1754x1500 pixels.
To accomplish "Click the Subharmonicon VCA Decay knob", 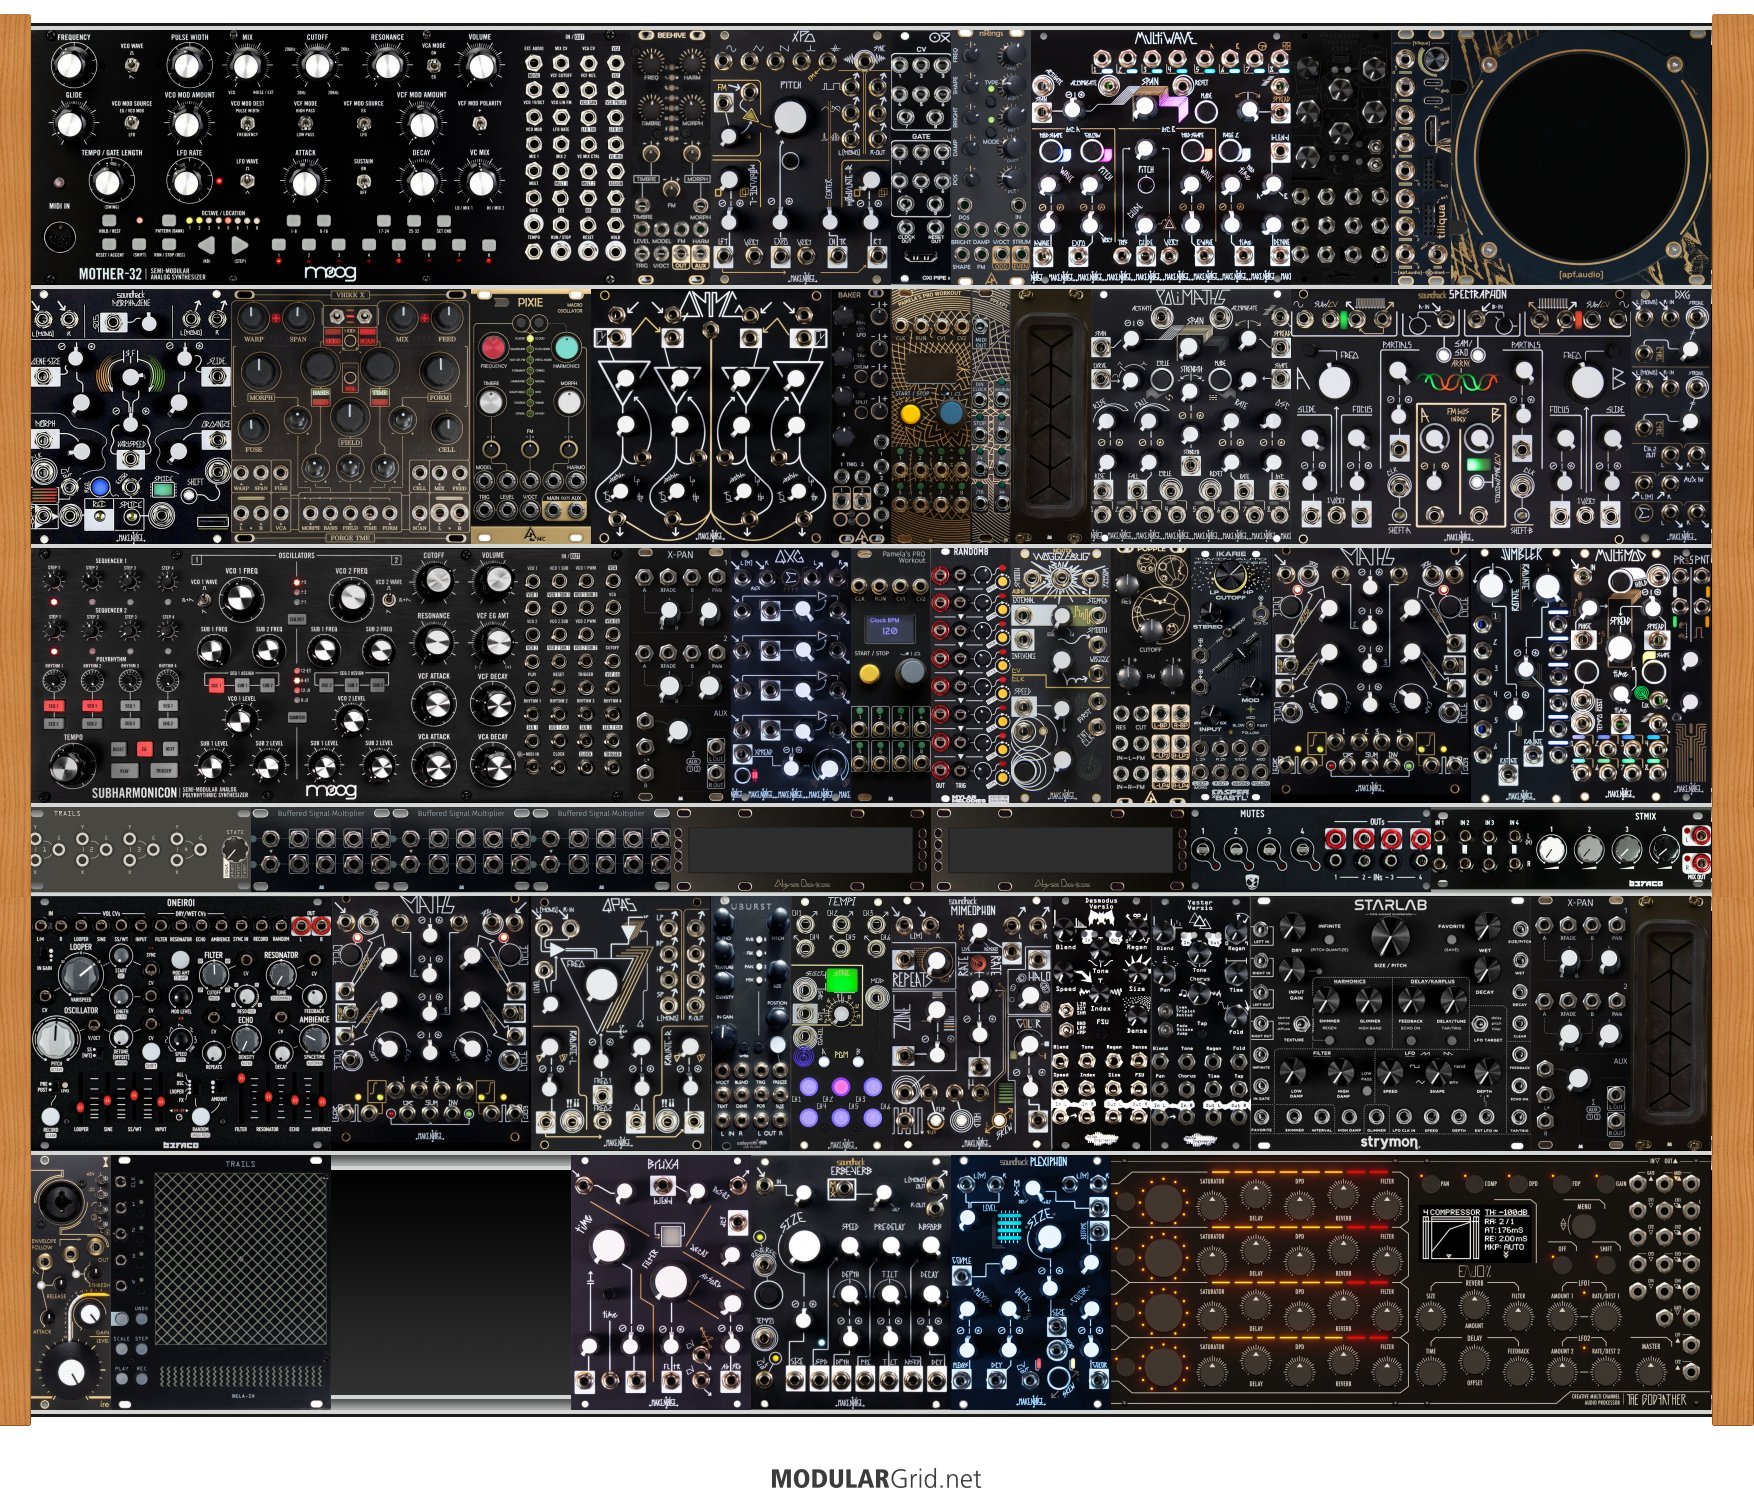I will 493,765.
